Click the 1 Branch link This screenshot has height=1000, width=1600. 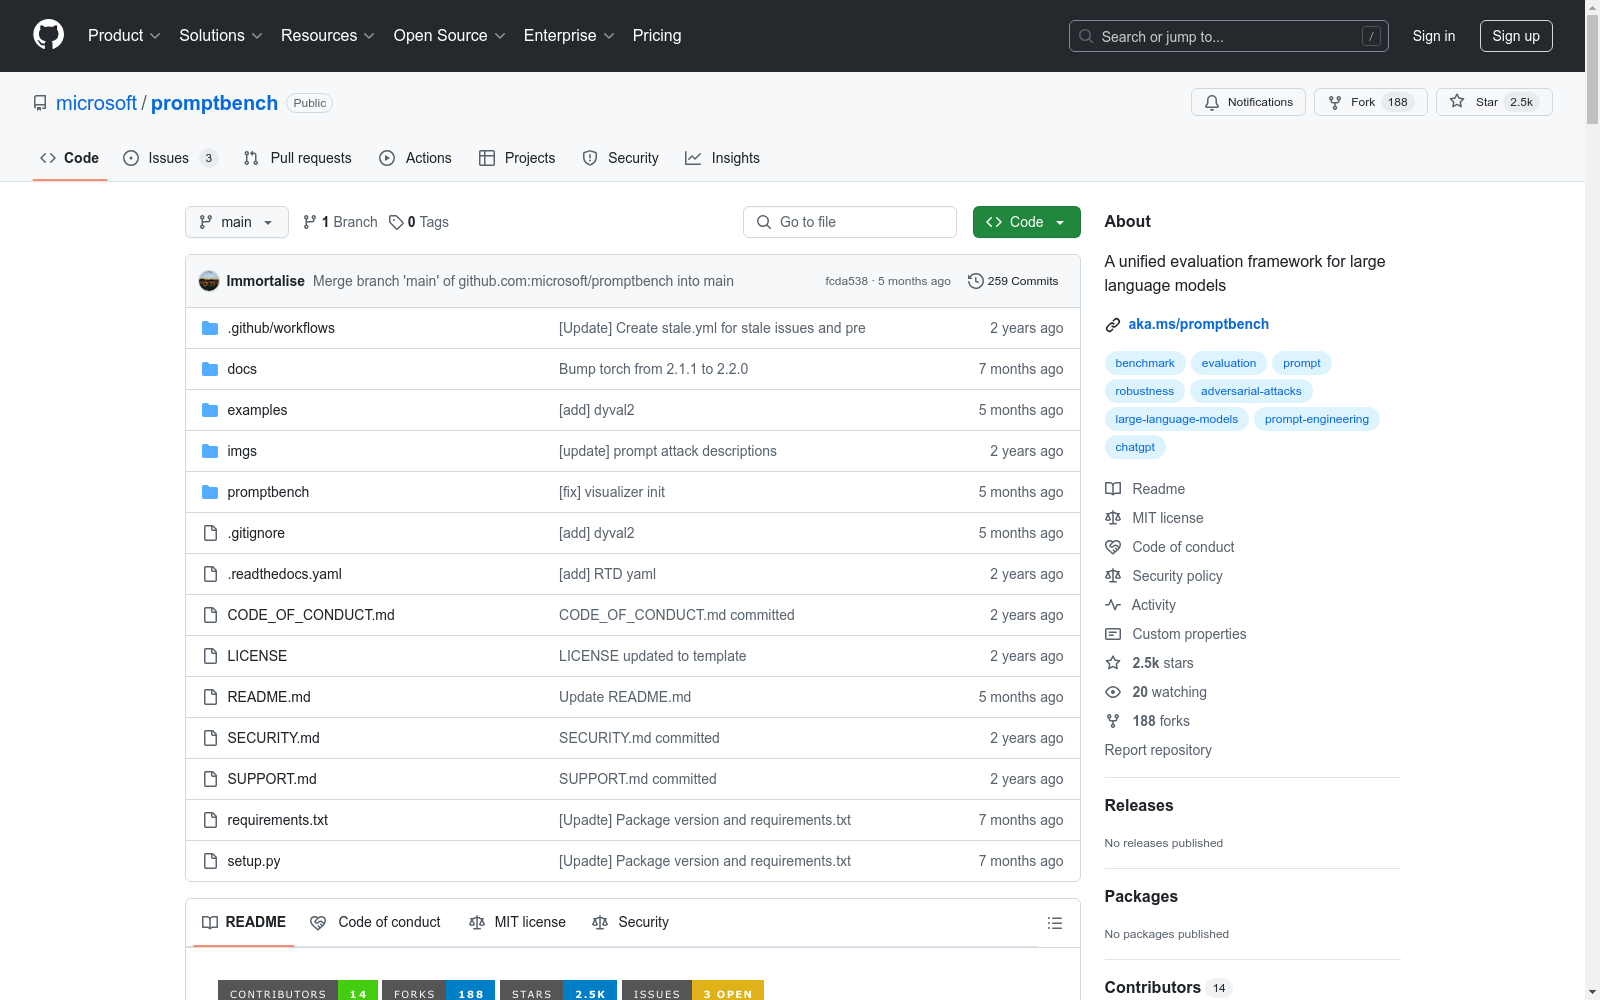340,222
